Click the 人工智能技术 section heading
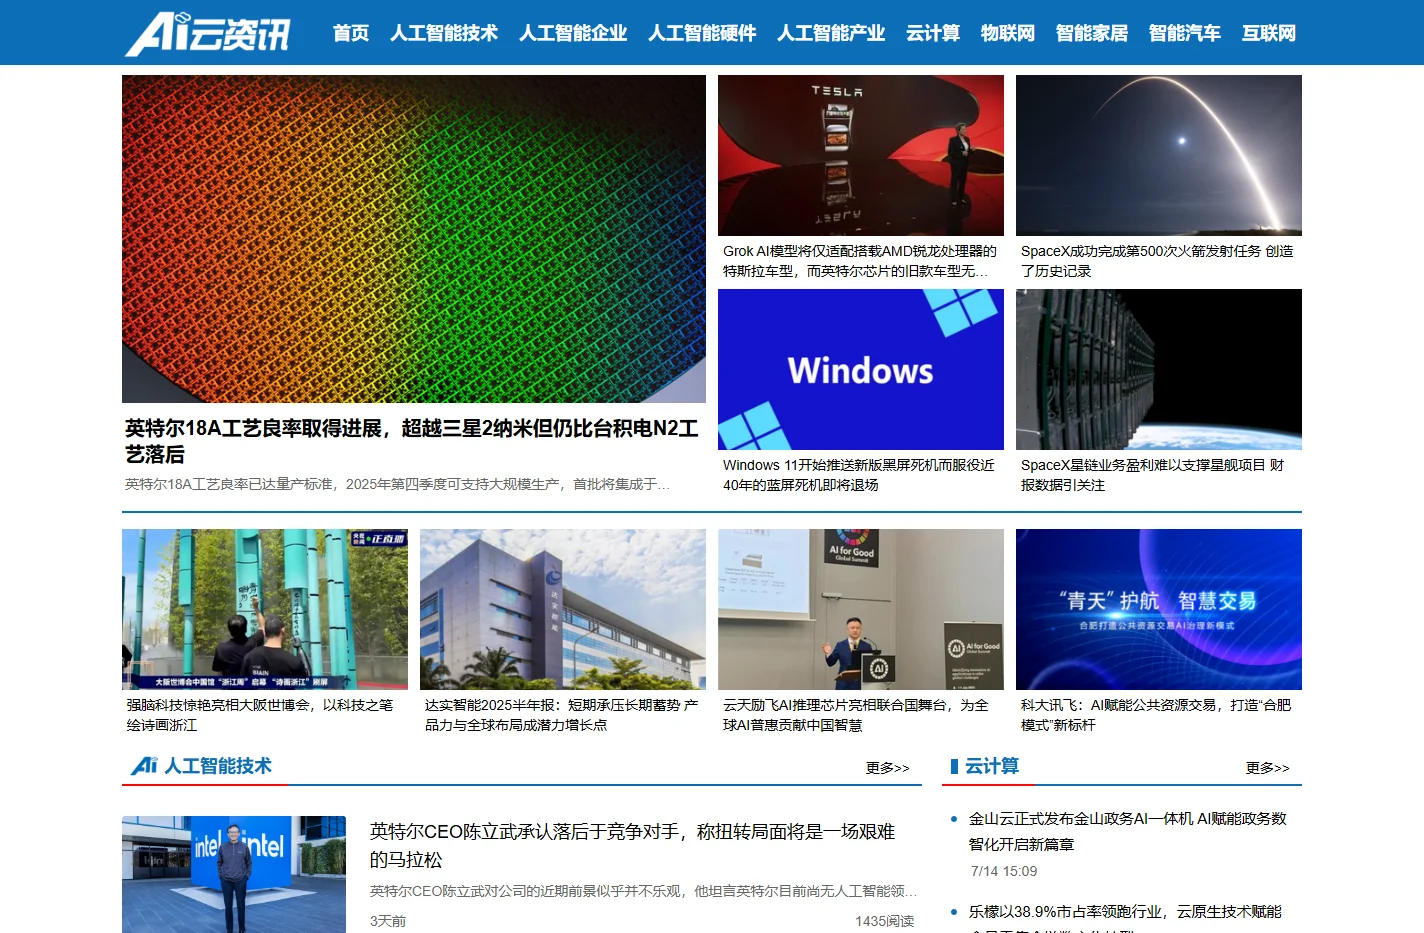1424x933 pixels. tap(218, 766)
